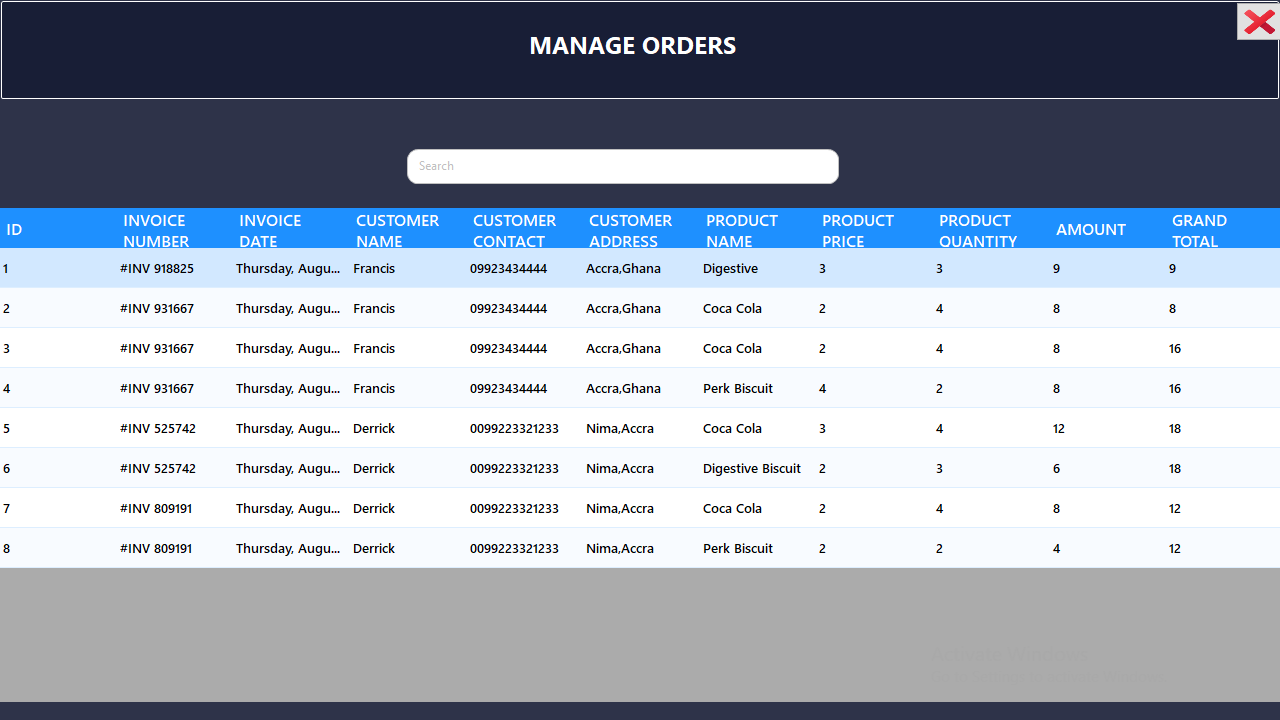Viewport: 1280px width, 720px height.
Task: Click the INVOICE NUMBER column header
Action: (x=155, y=229)
